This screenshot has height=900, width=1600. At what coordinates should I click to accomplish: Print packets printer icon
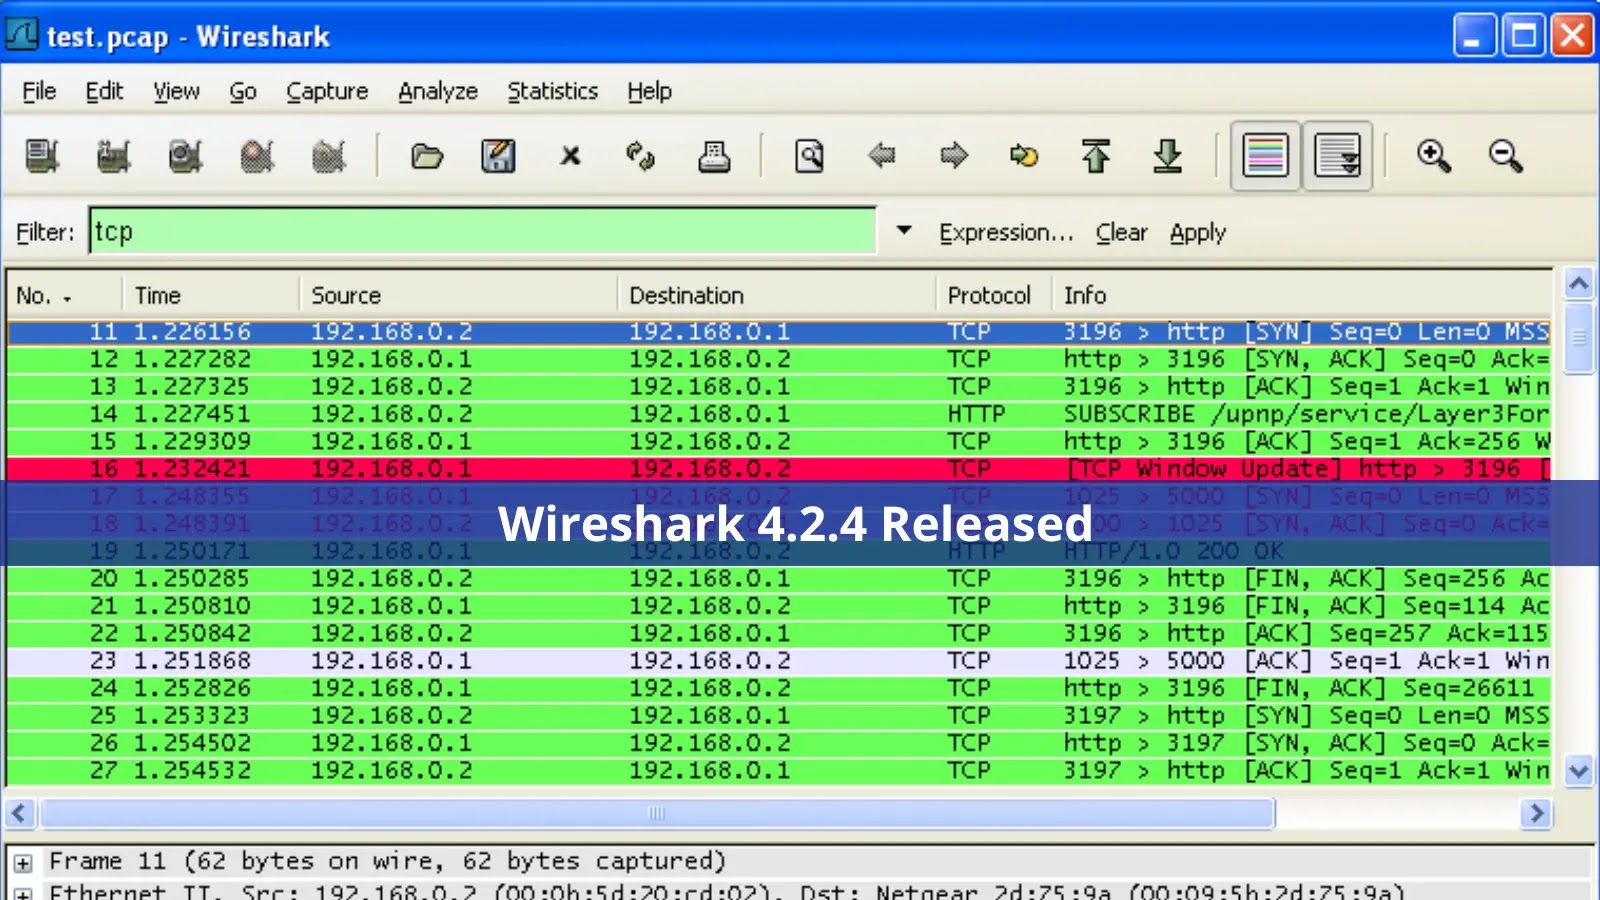[x=714, y=156]
